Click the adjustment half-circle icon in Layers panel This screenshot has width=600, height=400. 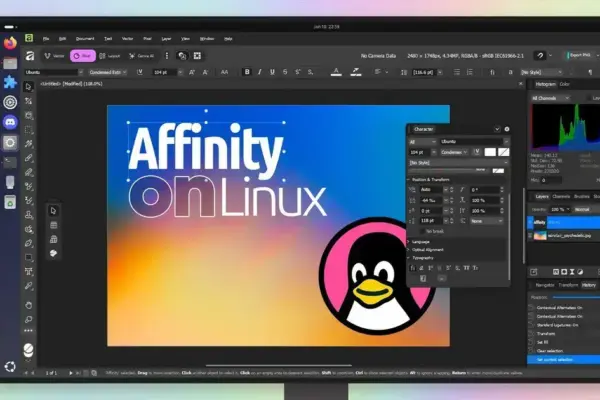(x=580, y=272)
